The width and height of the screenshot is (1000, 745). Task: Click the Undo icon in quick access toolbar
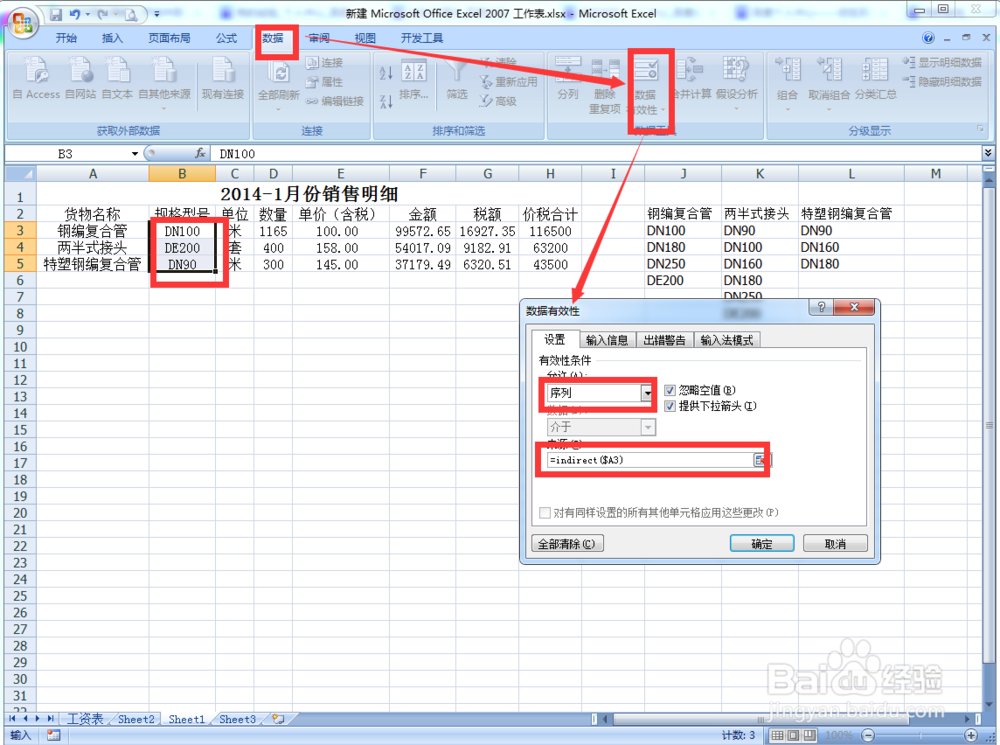[x=75, y=14]
